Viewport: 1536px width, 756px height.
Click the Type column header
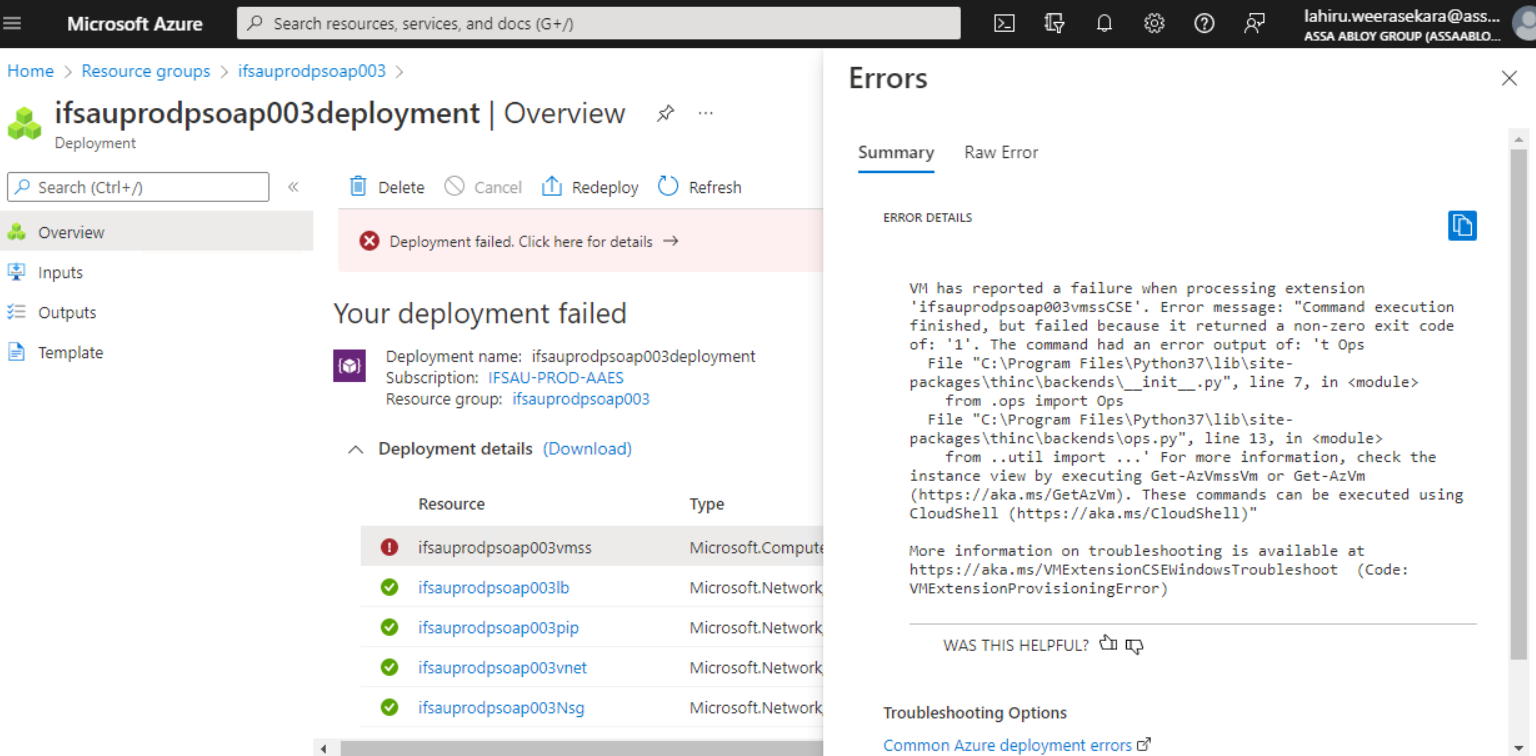click(707, 504)
